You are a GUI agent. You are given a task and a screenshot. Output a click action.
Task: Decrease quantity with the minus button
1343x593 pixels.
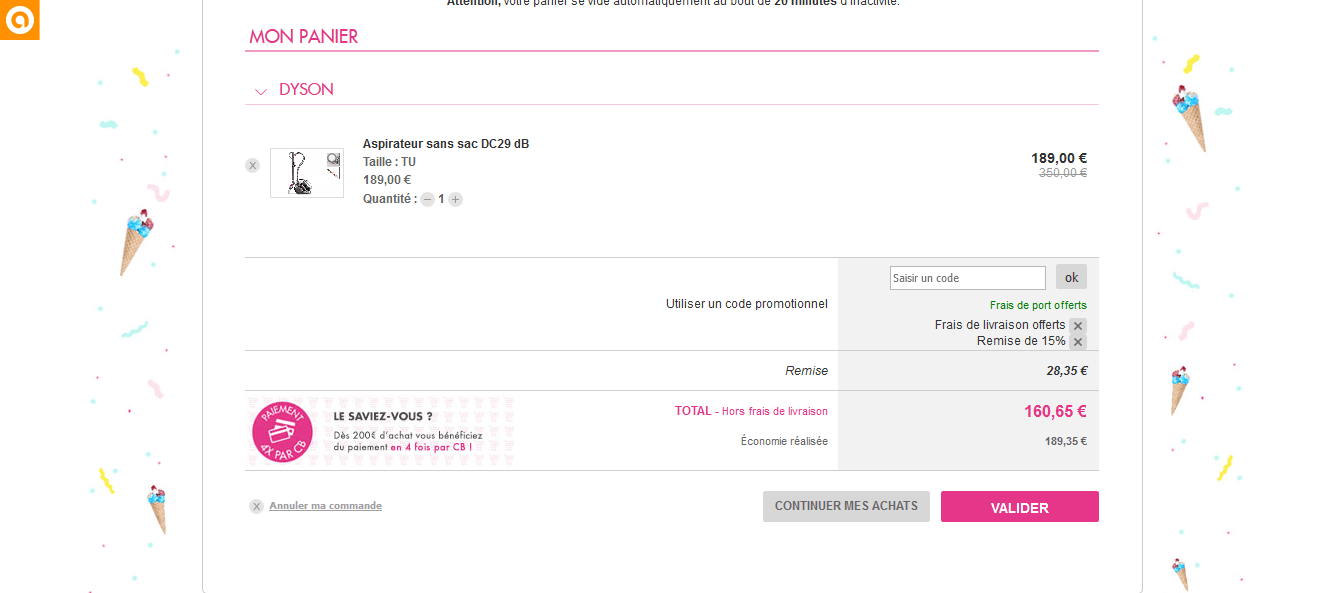pyautogui.click(x=427, y=199)
